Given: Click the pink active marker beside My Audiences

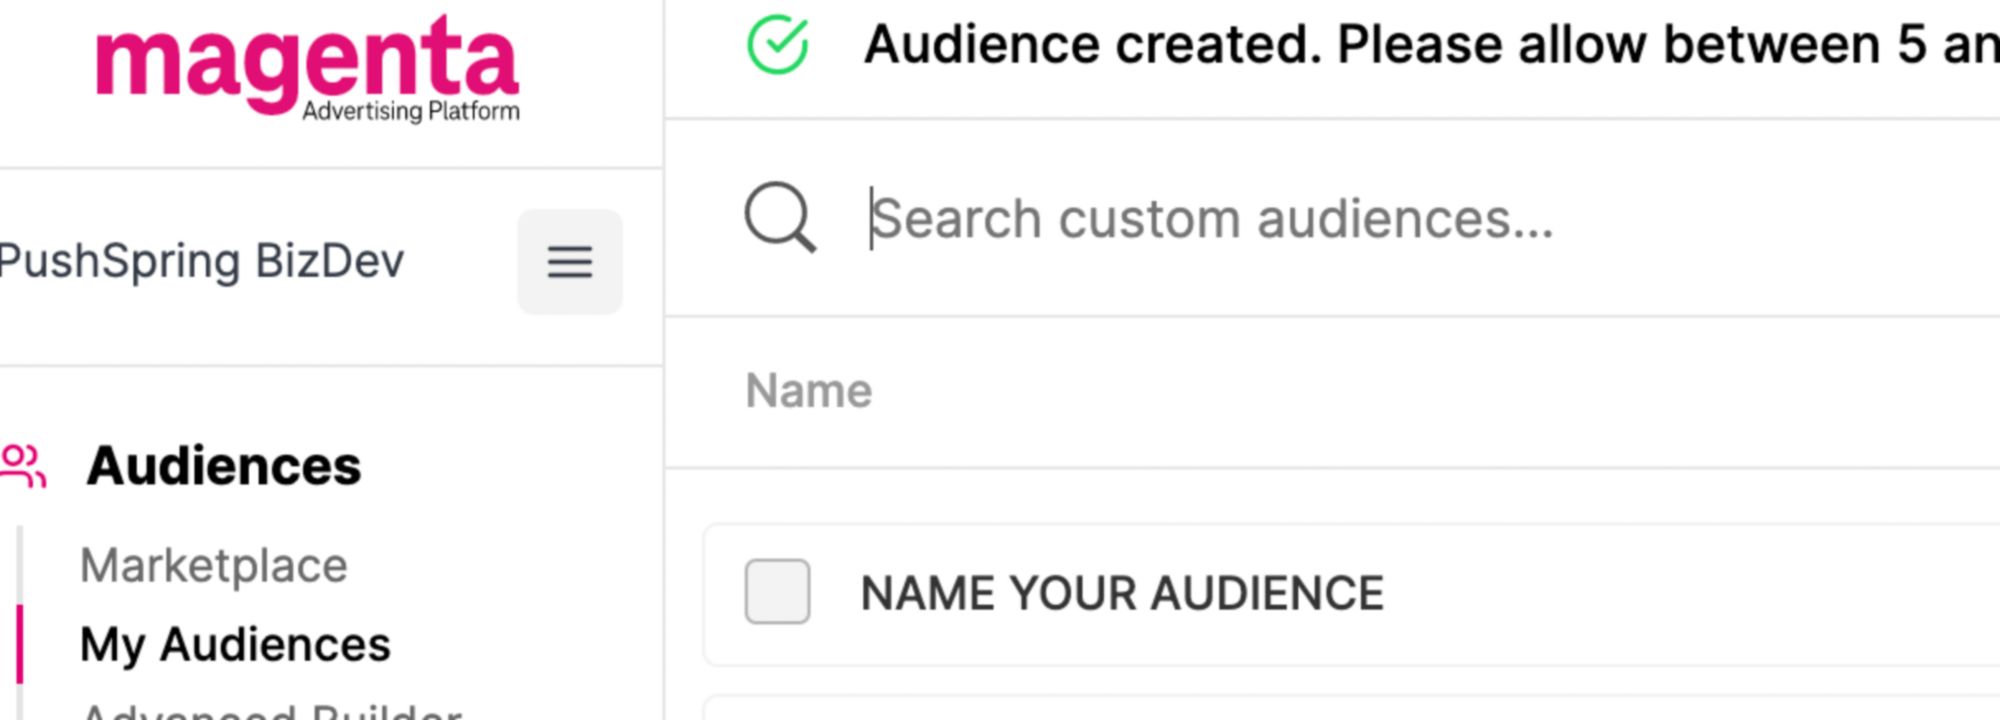Looking at the screenshot, I should [19, 644].
